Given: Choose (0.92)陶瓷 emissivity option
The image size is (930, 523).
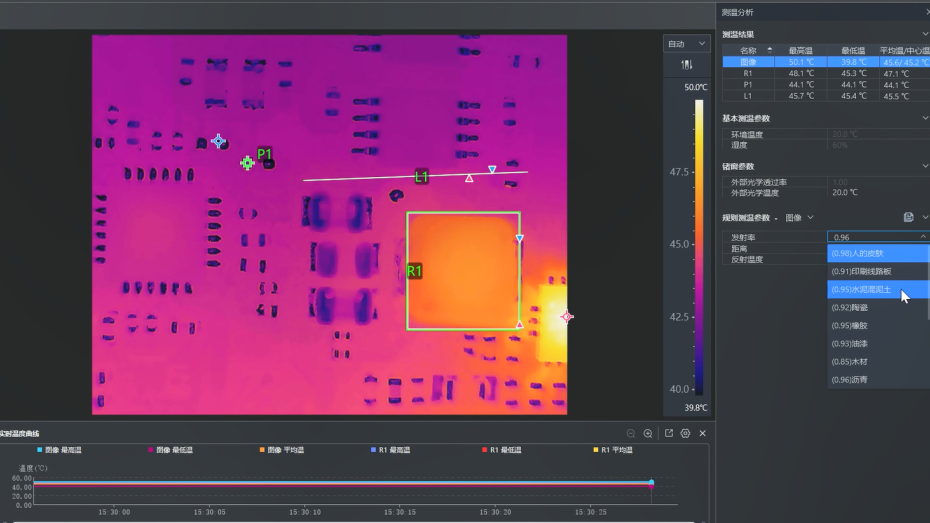Looking at the screenshot, I should (878, 307).
